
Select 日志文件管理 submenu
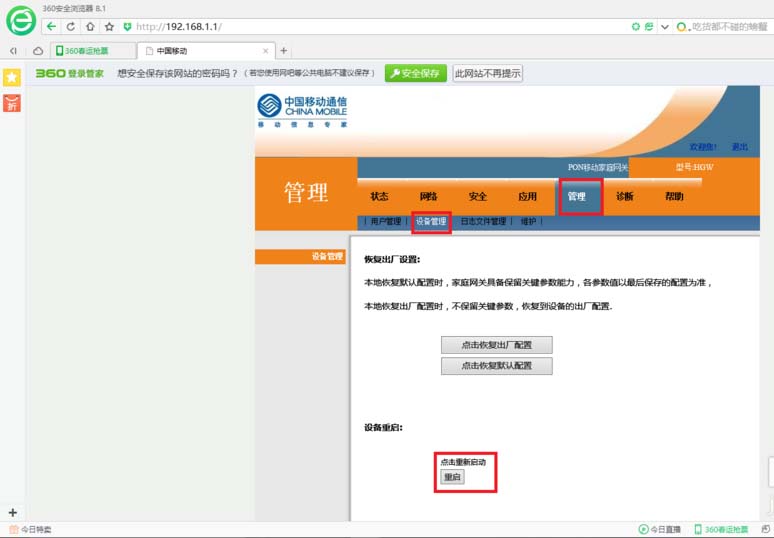point(483,222)
